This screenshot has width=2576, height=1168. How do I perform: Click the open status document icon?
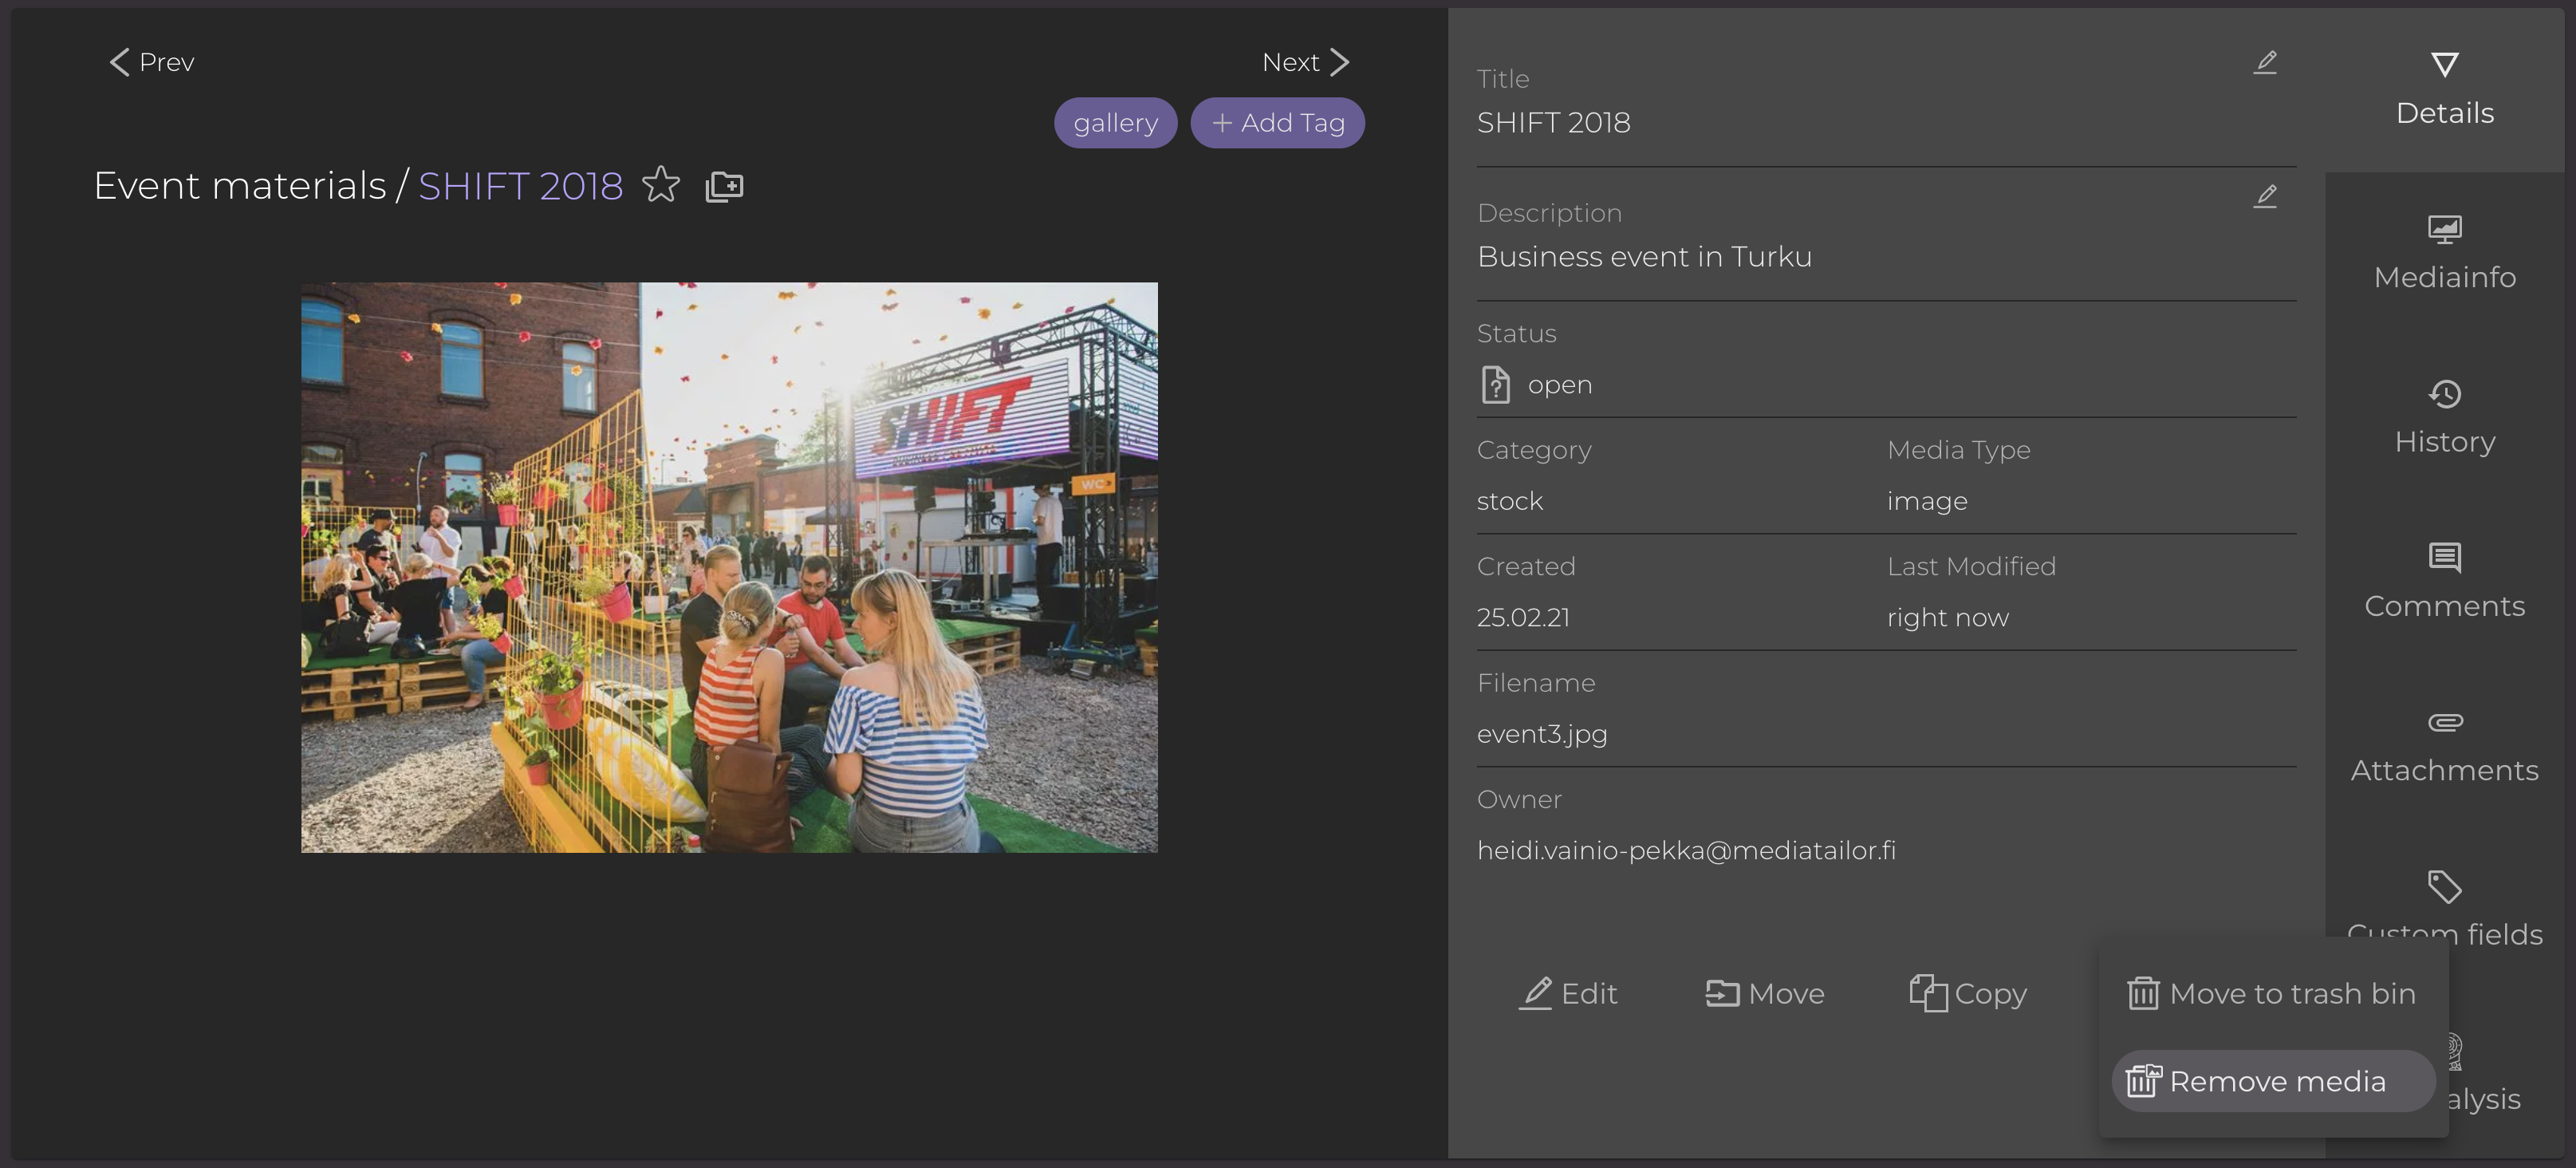click(x=1495, y=385)
